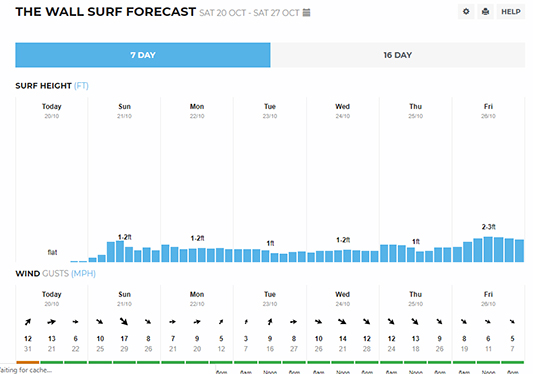This screenshot has width=533, height=374.
Task: Click the Sunday 1-2ft peak bar
Action: [120, 251]
